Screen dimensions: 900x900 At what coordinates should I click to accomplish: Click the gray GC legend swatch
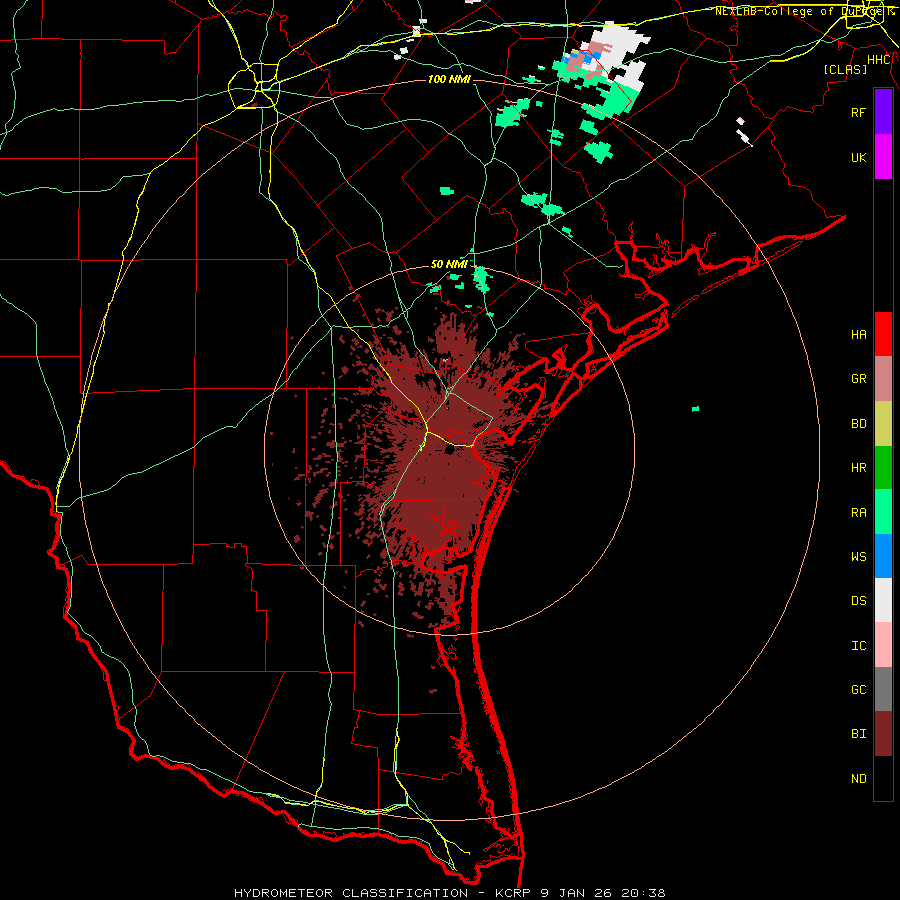coord(883,689)
